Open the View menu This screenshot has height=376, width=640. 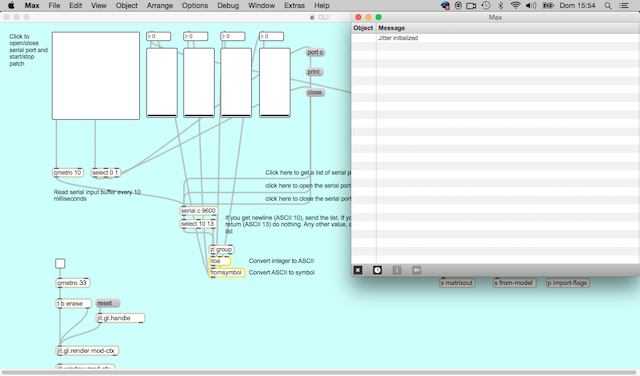click(99, 5)
